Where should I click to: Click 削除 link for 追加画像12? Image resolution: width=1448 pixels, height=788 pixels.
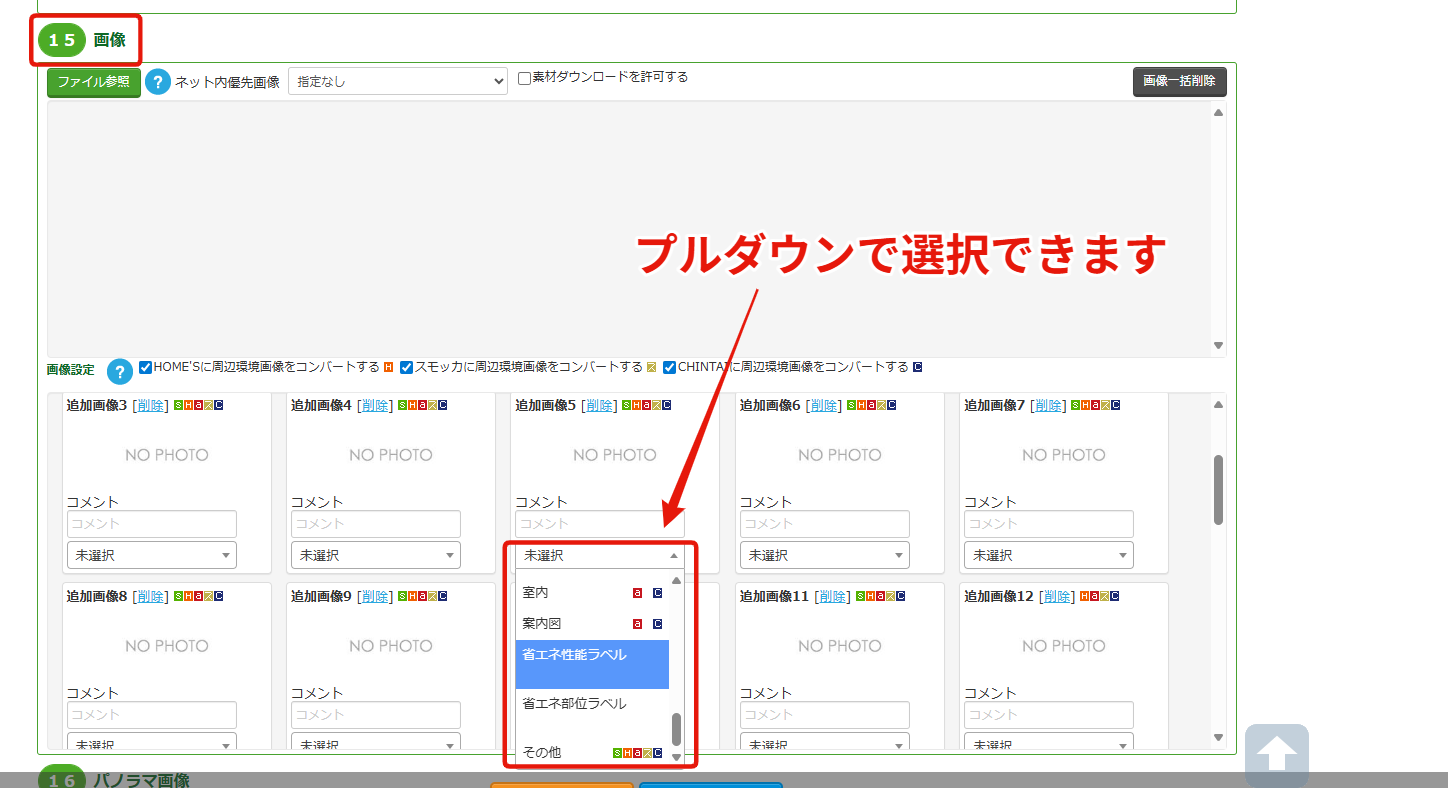click(1056, 596)
